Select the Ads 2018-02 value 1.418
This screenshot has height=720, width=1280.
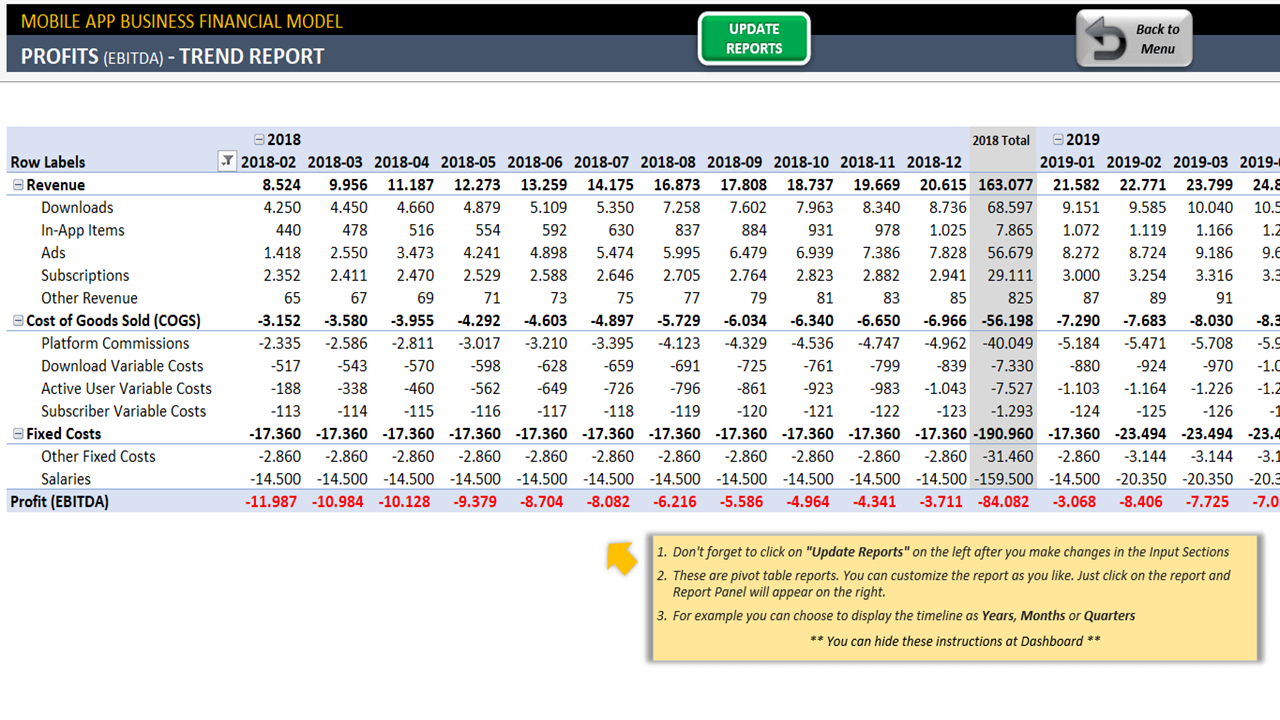point(282,253)
